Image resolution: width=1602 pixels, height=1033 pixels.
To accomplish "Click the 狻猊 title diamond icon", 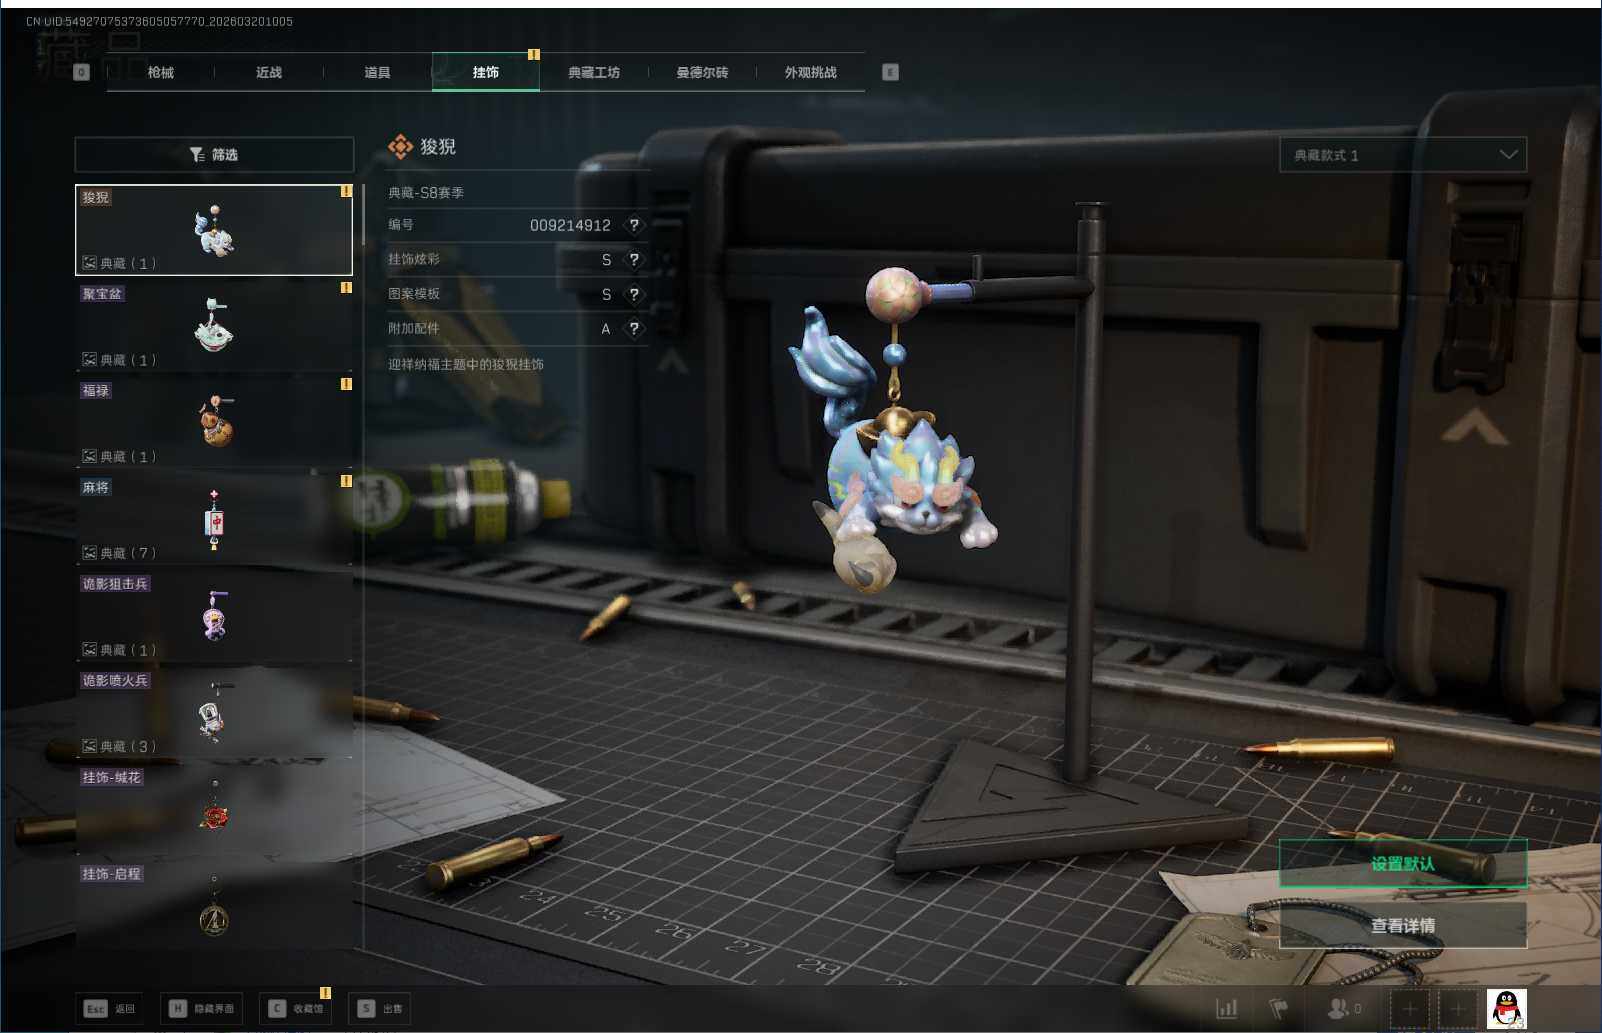I will [400, 147].
